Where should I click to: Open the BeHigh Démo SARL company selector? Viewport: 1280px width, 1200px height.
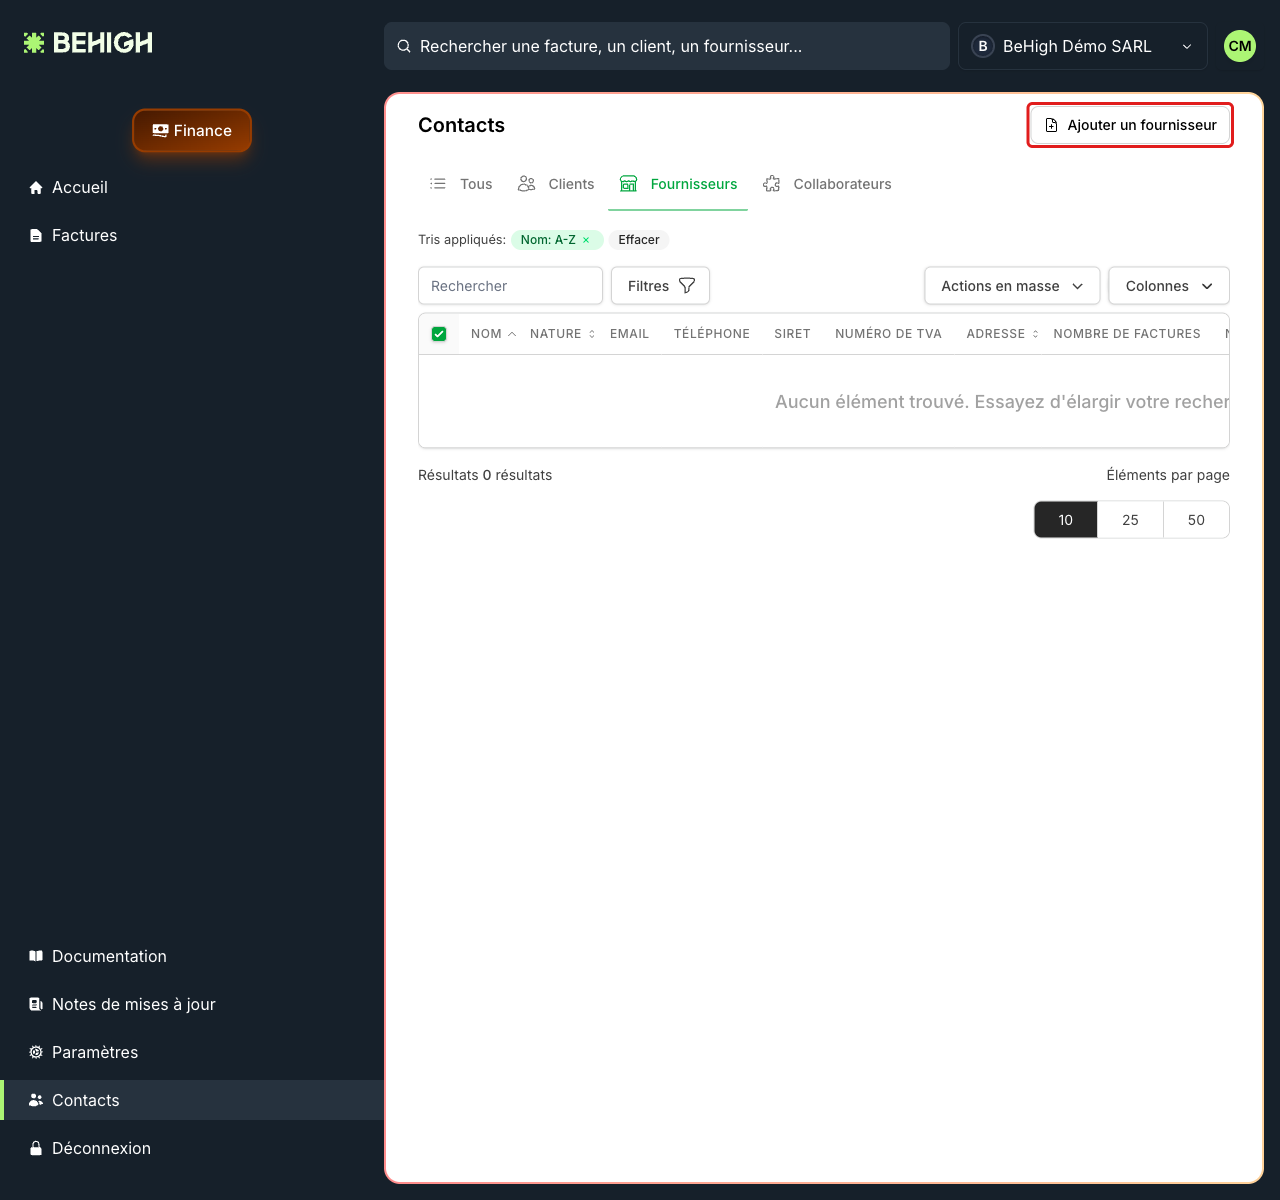pyautogui.click(x=1083, y=46)
